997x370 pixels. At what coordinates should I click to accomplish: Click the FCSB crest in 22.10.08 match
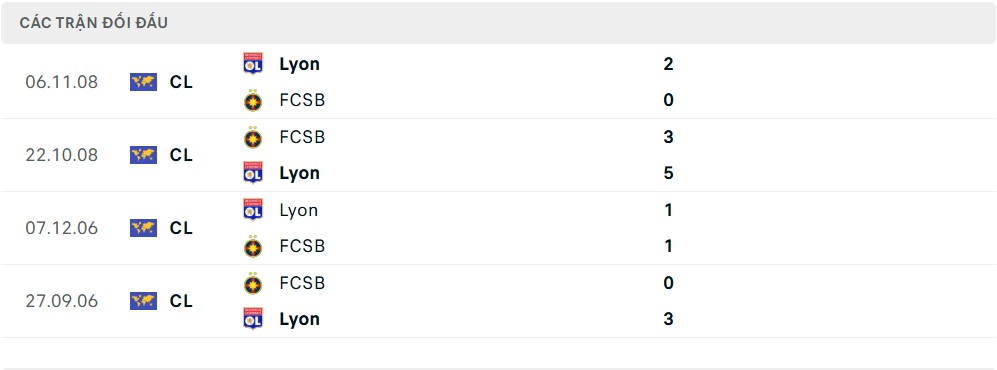click(x=253, y=137)
